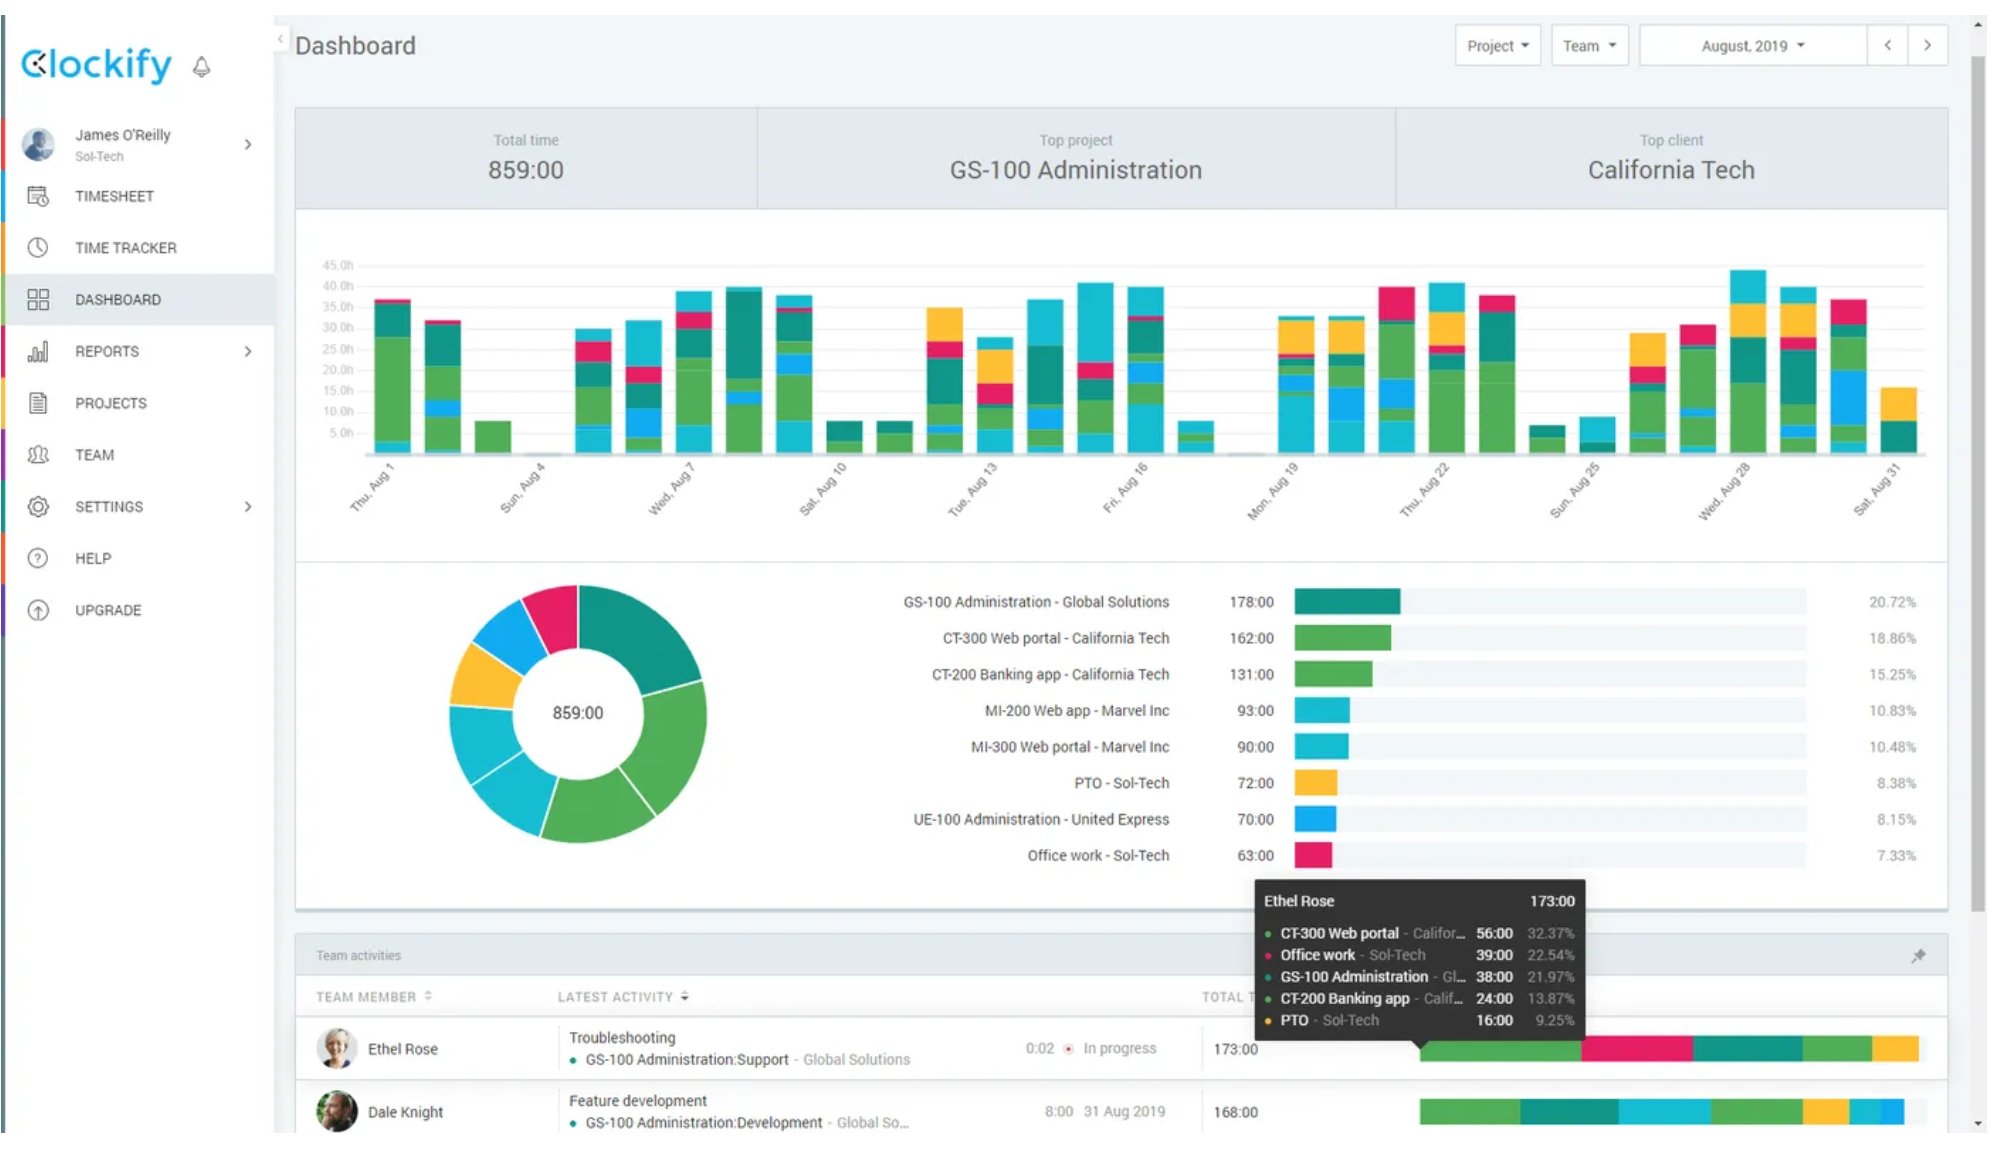This screenshot has width=2009, height=1155.
Task: Open Upgrade in the sidebar
Action: tap(138, 611)
